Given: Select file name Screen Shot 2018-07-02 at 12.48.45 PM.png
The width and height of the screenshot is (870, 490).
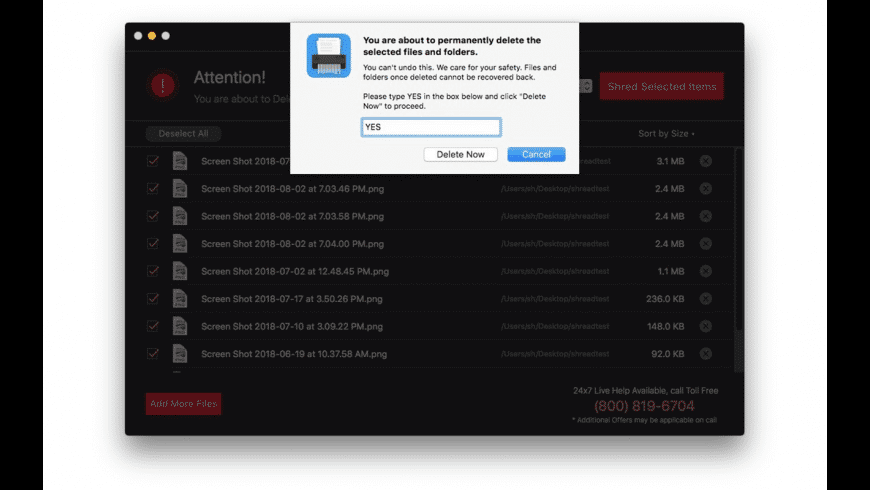Looking at the screenshot, I should coord(295,271).
